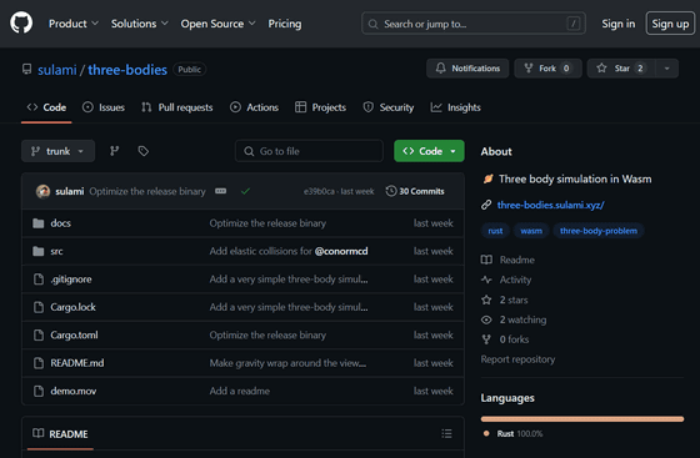Open the Insights tab
The image size is (700, 458).
(455, 107)
